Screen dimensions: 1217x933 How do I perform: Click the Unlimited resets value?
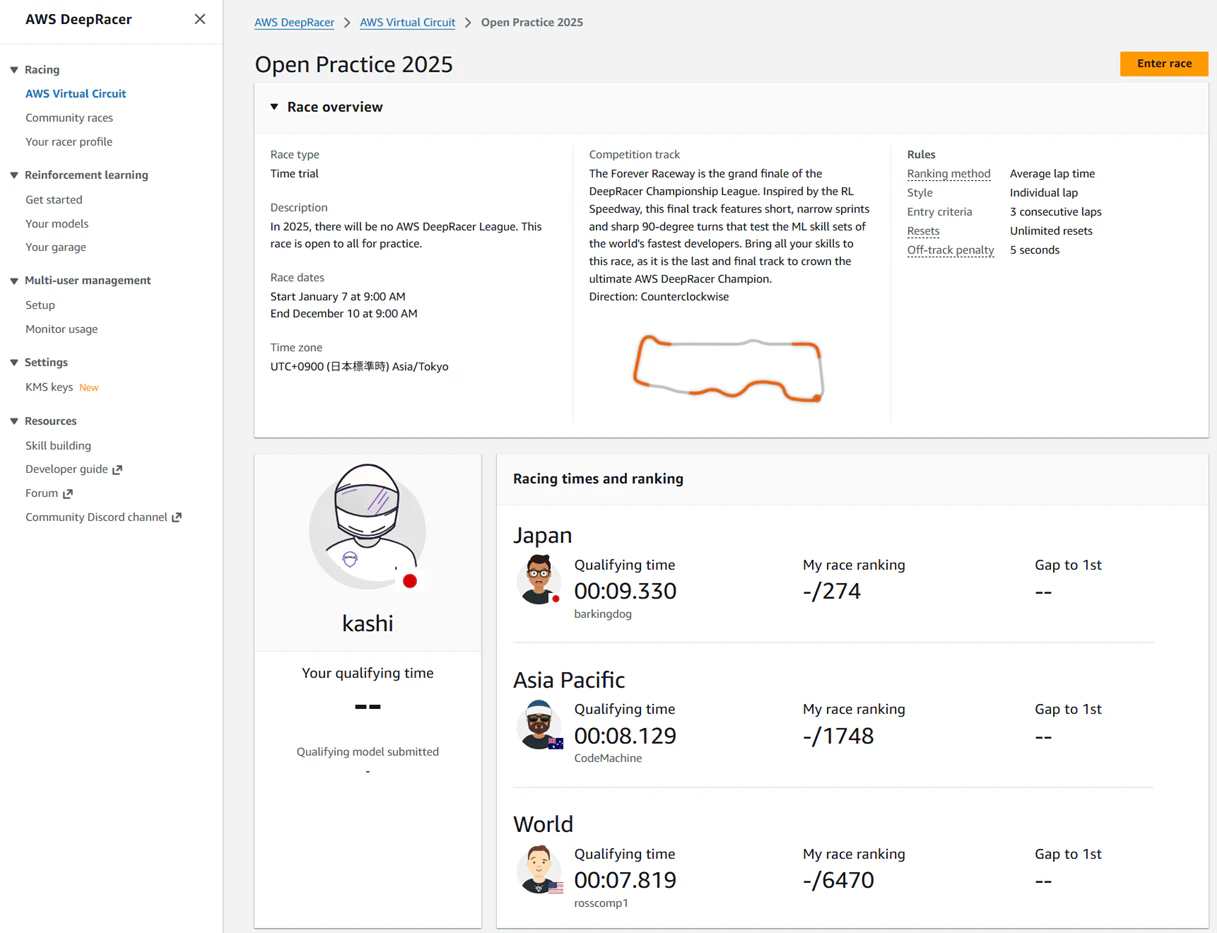coord(1051,231)
